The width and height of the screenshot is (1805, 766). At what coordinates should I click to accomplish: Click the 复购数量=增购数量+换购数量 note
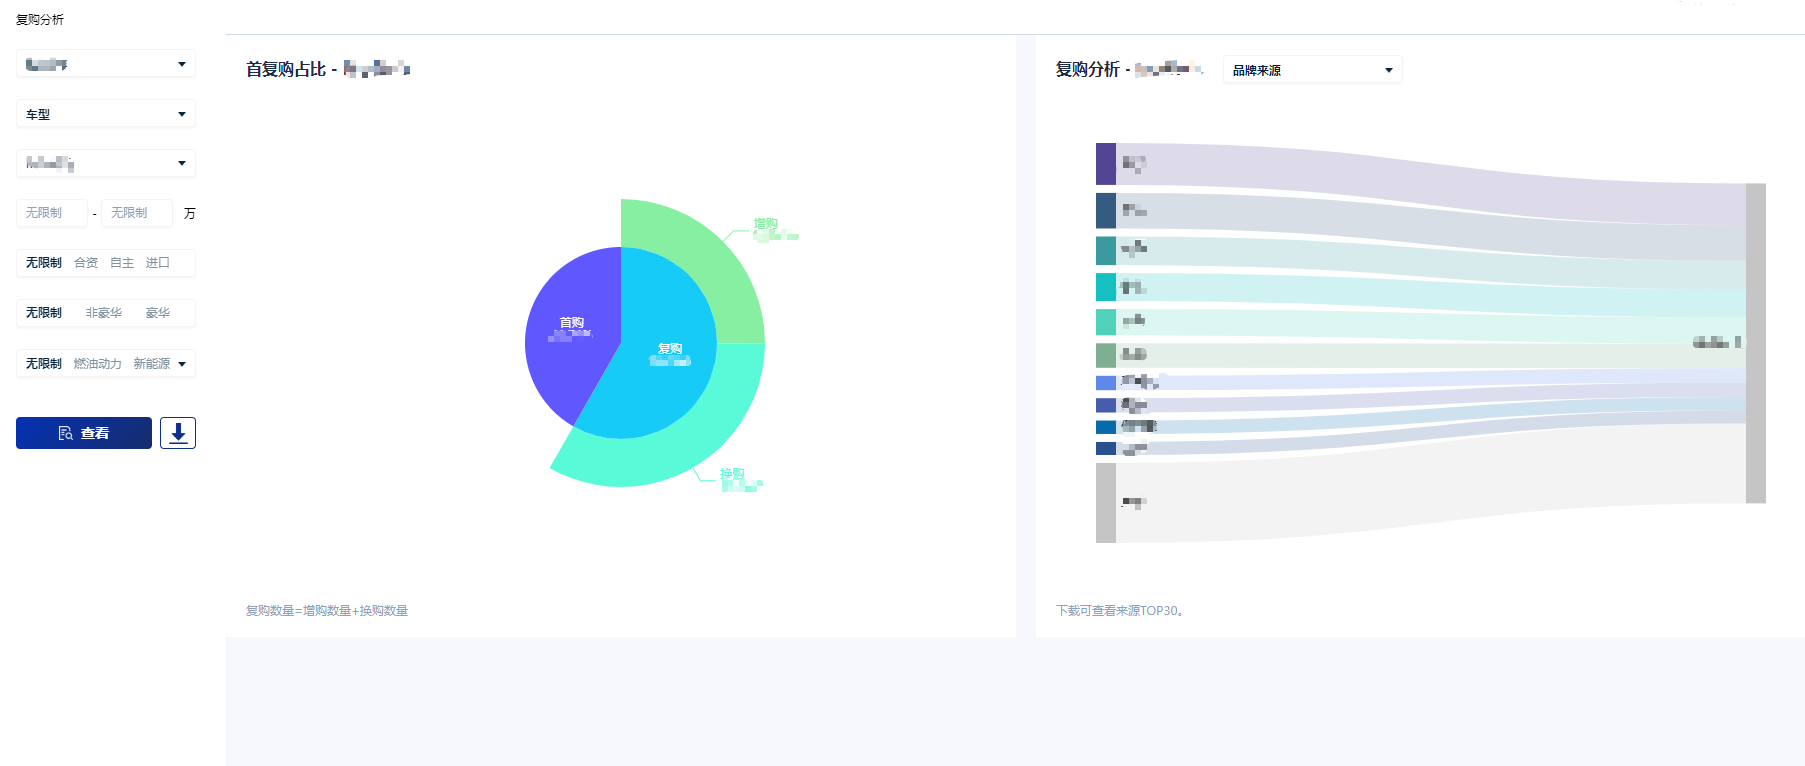[x=327, y=611]
